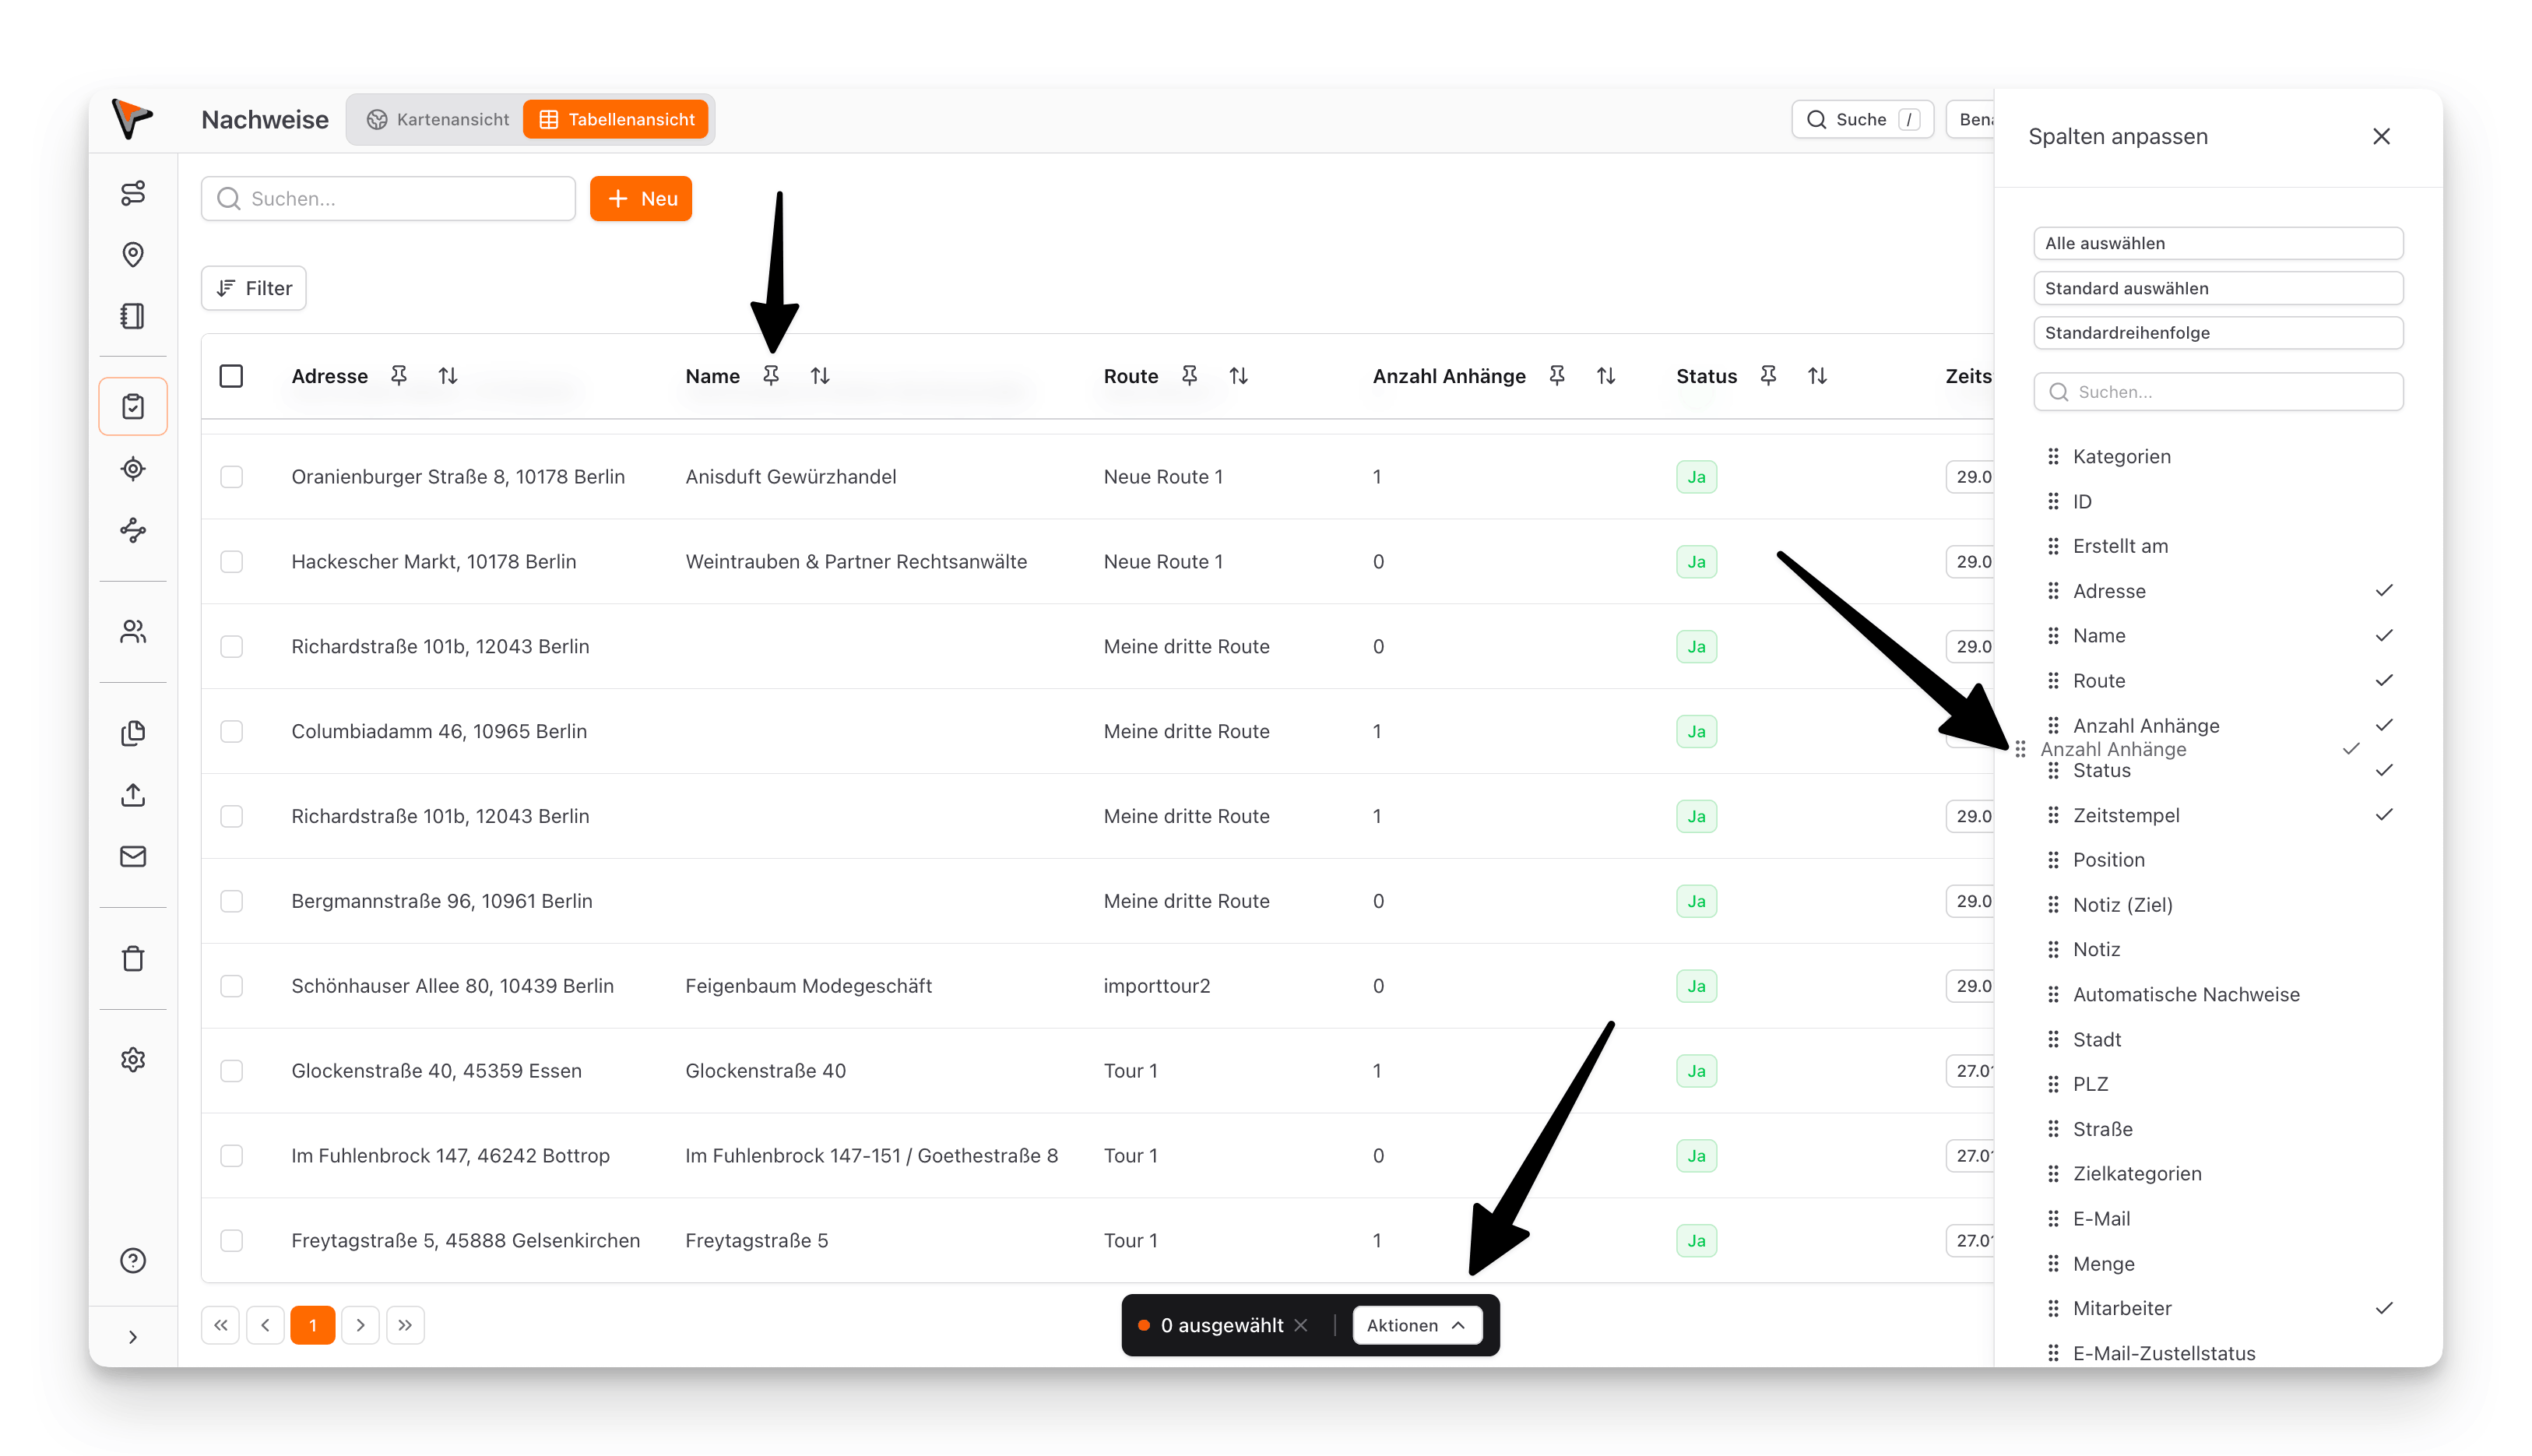This screenshot has width=2532, height=1456.
Task: Open the trash bin in sidebar
Action: pos(133,958)
